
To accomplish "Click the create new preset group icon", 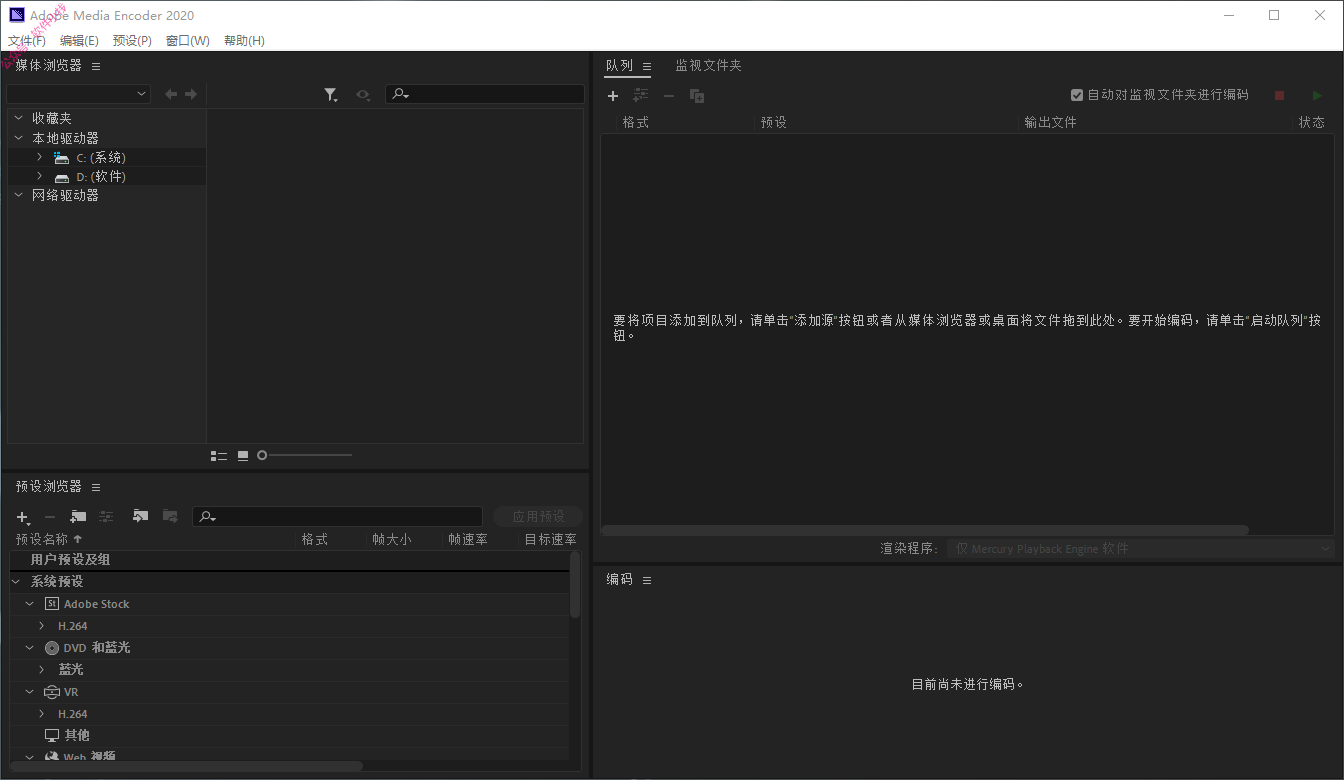I will coord(78,516).
